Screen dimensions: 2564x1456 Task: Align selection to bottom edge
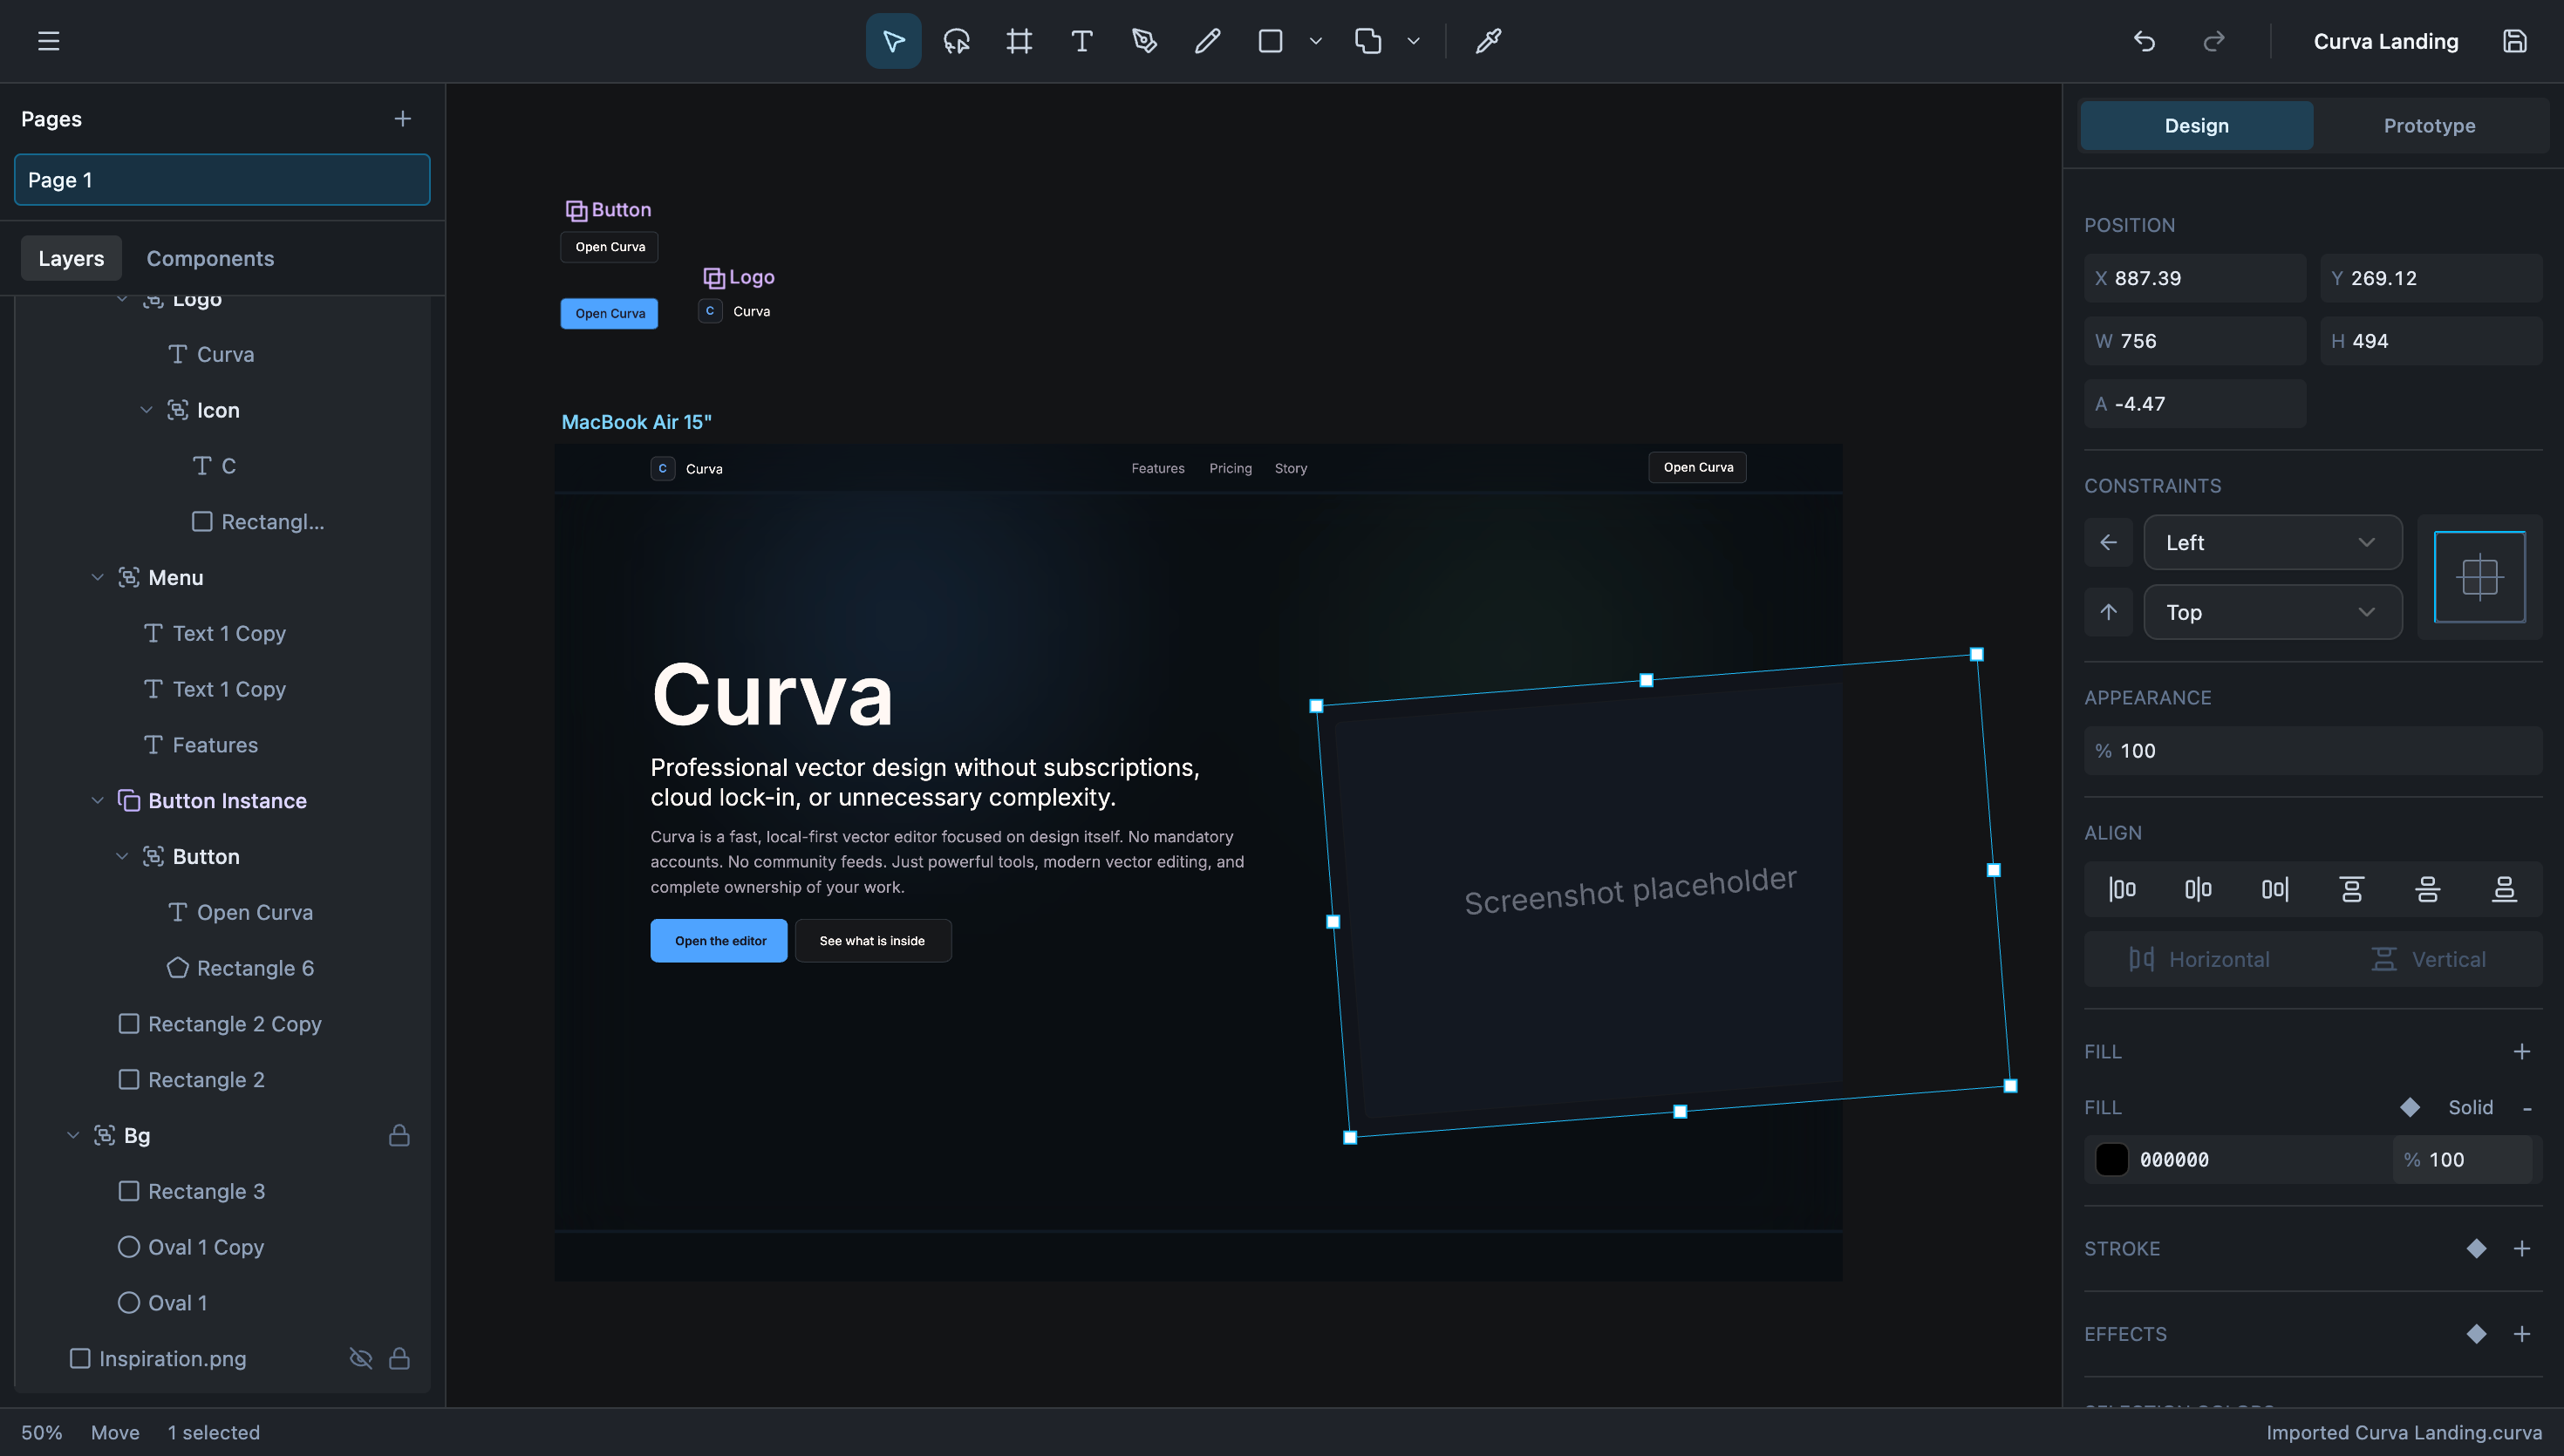(2504, 889)
